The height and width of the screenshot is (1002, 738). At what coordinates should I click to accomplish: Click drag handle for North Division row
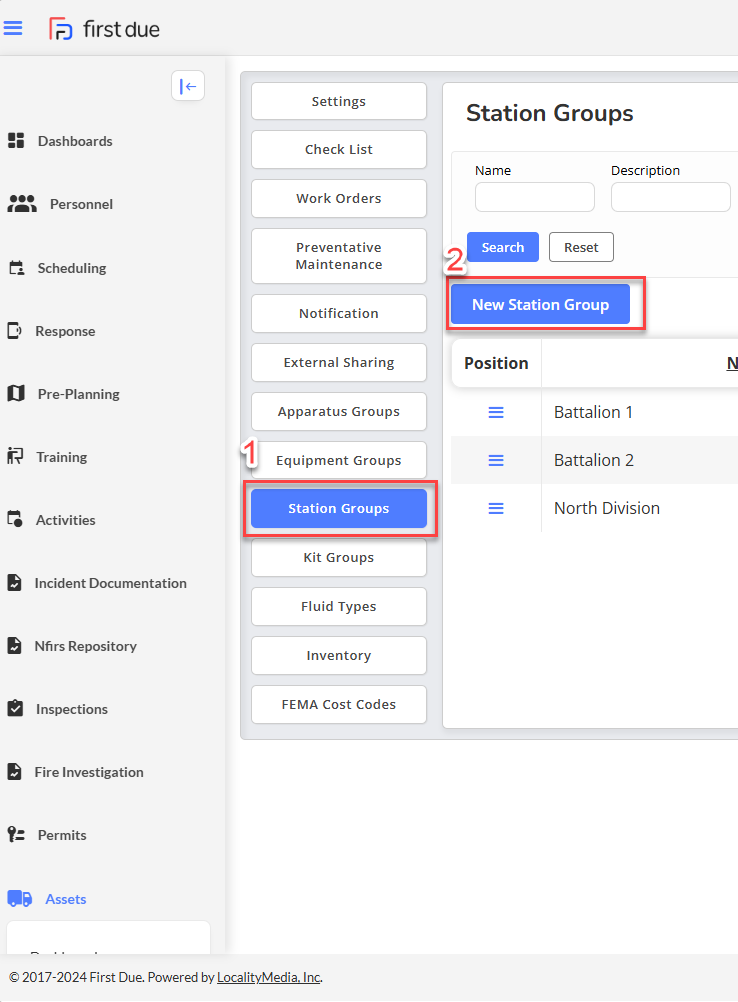[496, 508]
